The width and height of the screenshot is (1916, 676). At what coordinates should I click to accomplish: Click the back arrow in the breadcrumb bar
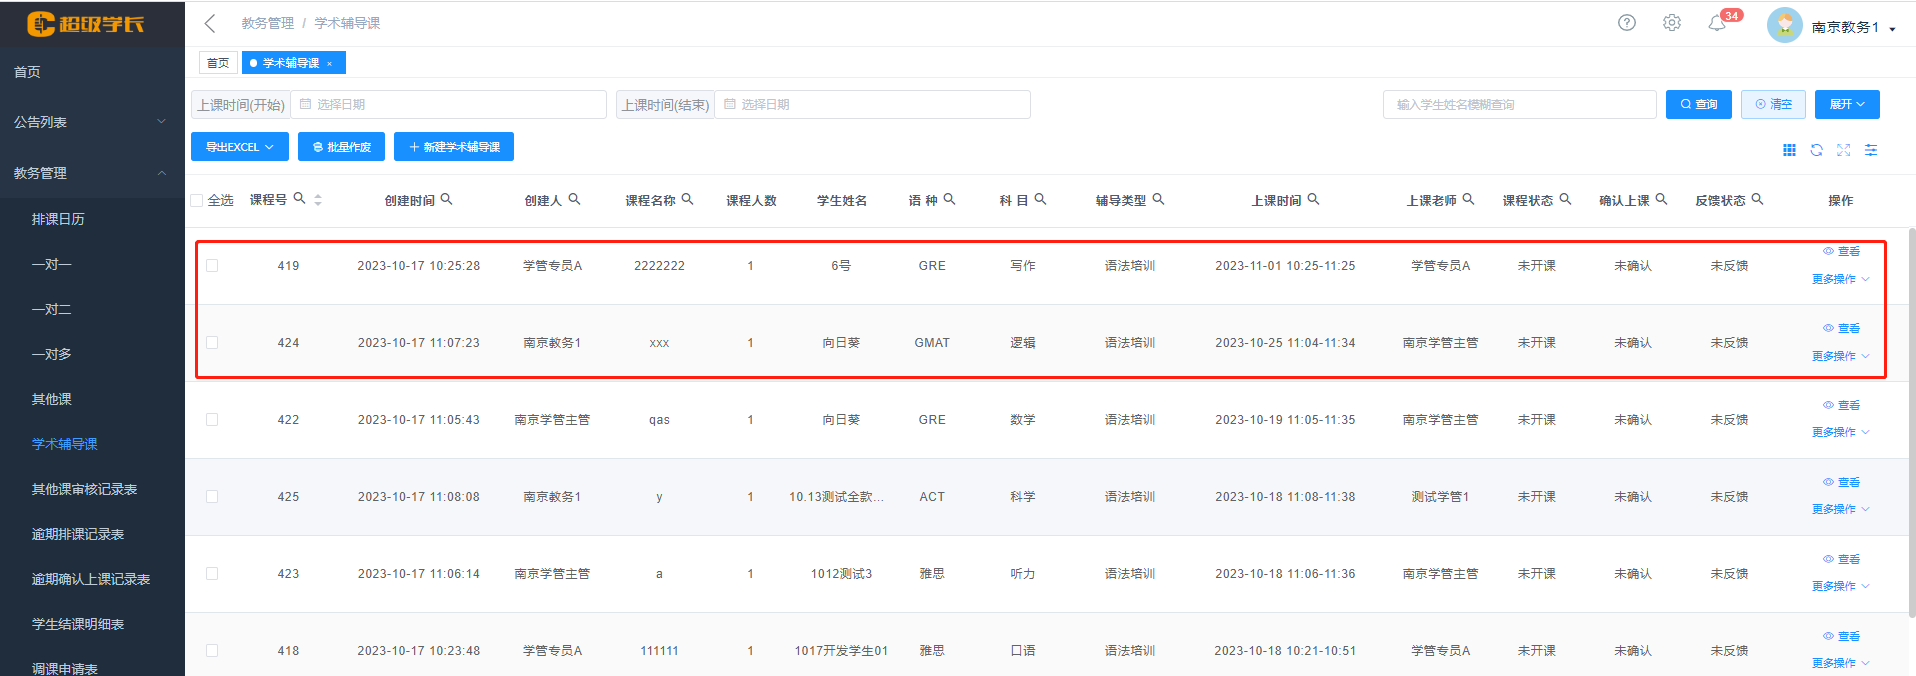click(210, 23)
